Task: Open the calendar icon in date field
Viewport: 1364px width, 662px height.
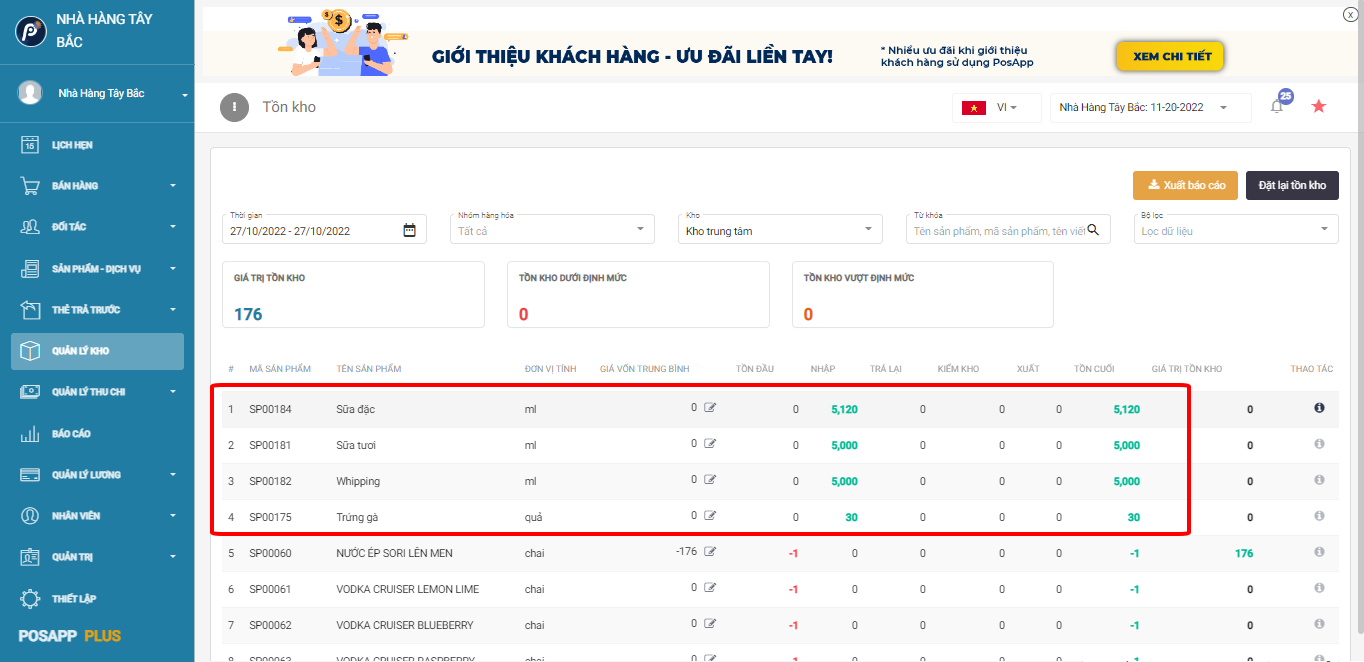Action: pos(409,231)
